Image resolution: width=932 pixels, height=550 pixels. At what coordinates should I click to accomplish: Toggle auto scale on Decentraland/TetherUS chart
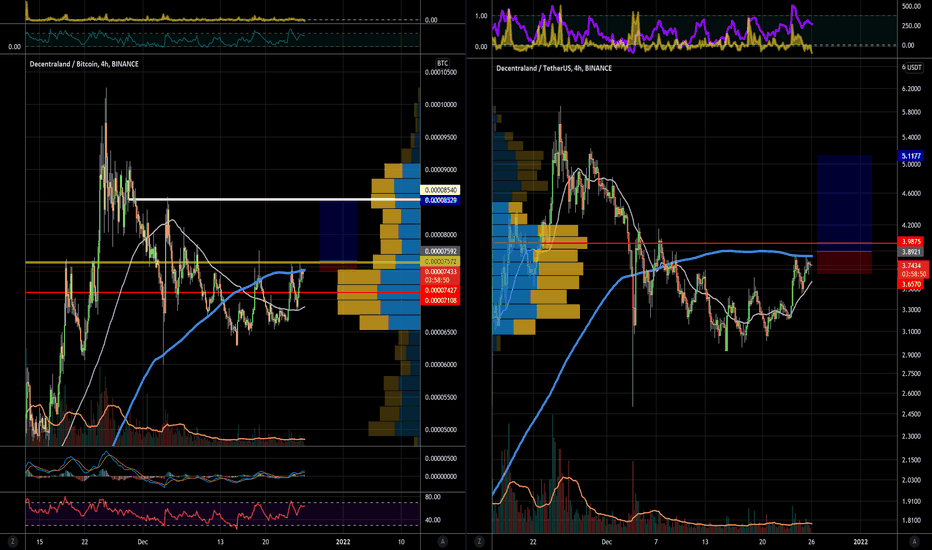pos(915,541)
